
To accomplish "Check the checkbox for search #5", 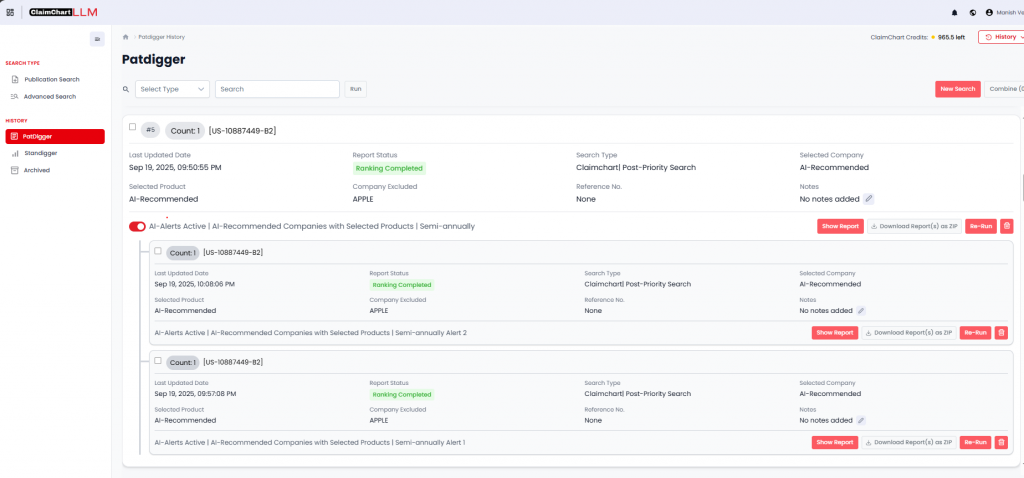I will click(x=132, y=127).
